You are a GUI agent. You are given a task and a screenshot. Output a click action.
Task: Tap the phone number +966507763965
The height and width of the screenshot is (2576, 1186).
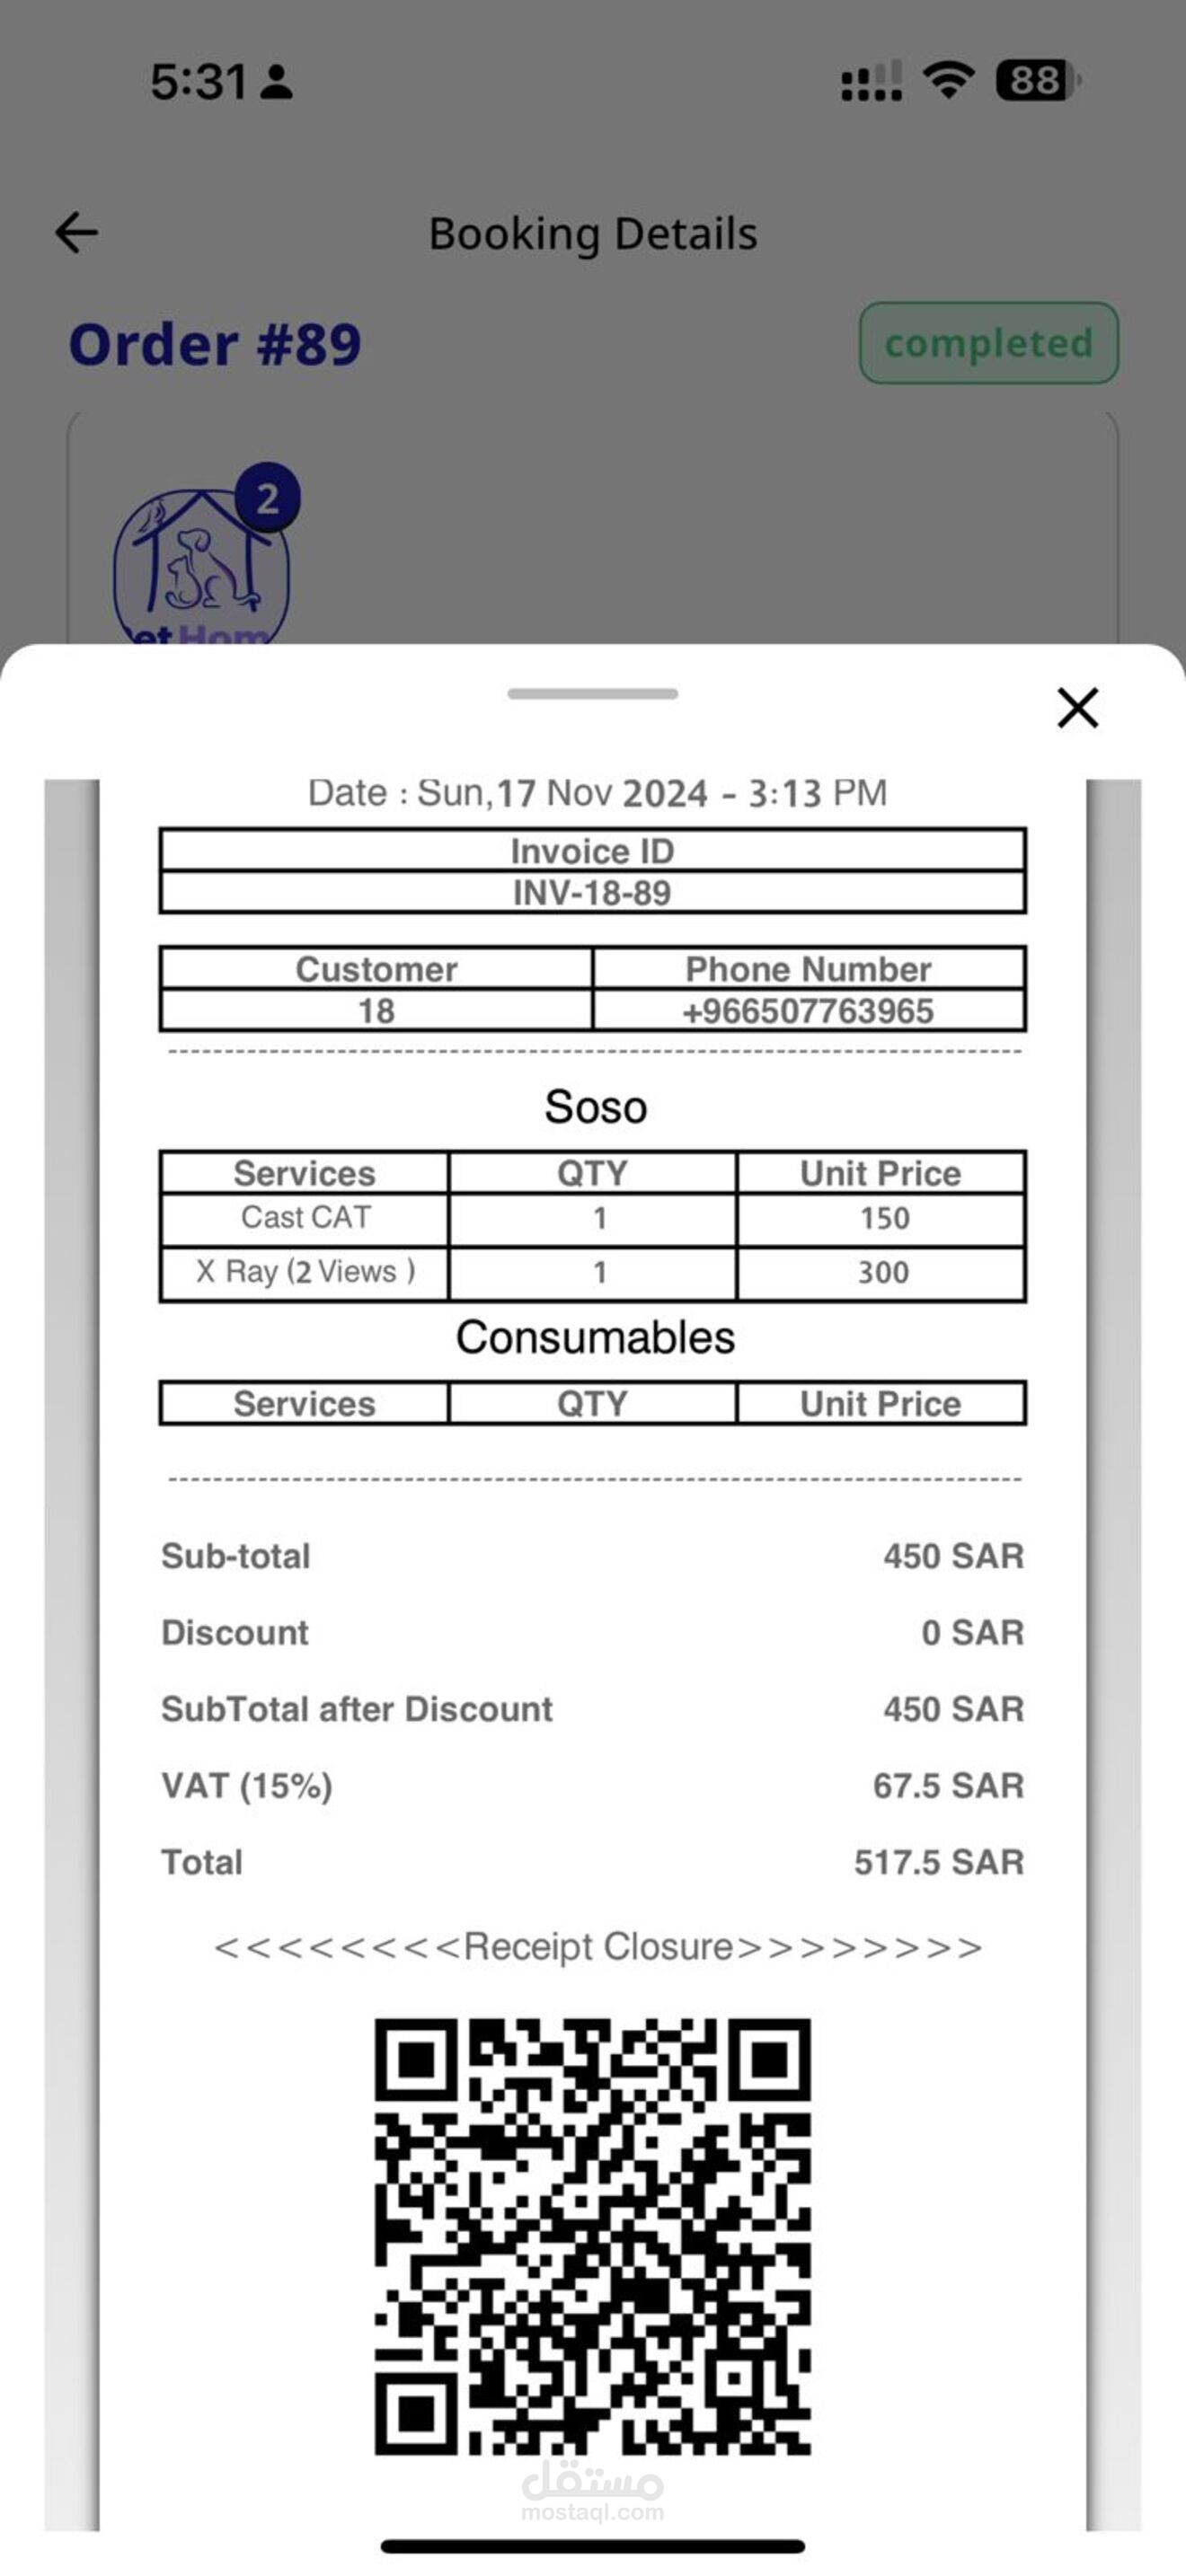pyautogui.click(x=808, y=1011)
